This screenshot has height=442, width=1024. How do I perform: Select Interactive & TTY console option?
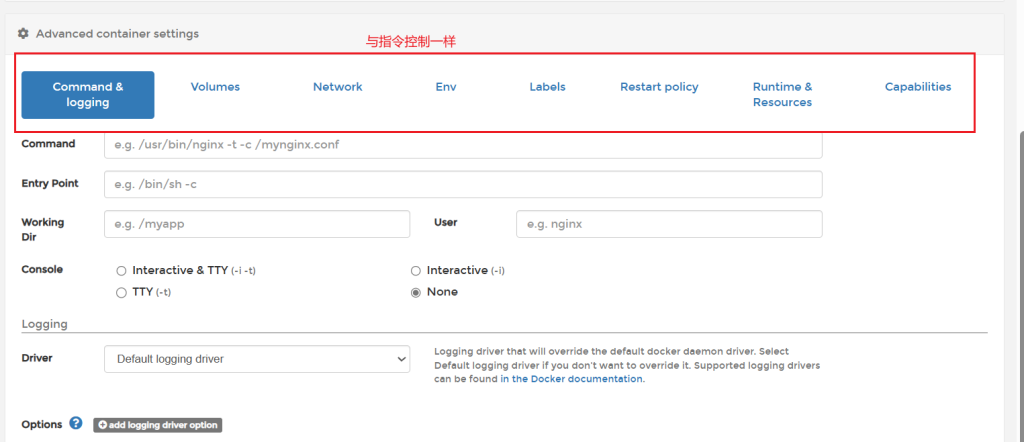[122, 271]
